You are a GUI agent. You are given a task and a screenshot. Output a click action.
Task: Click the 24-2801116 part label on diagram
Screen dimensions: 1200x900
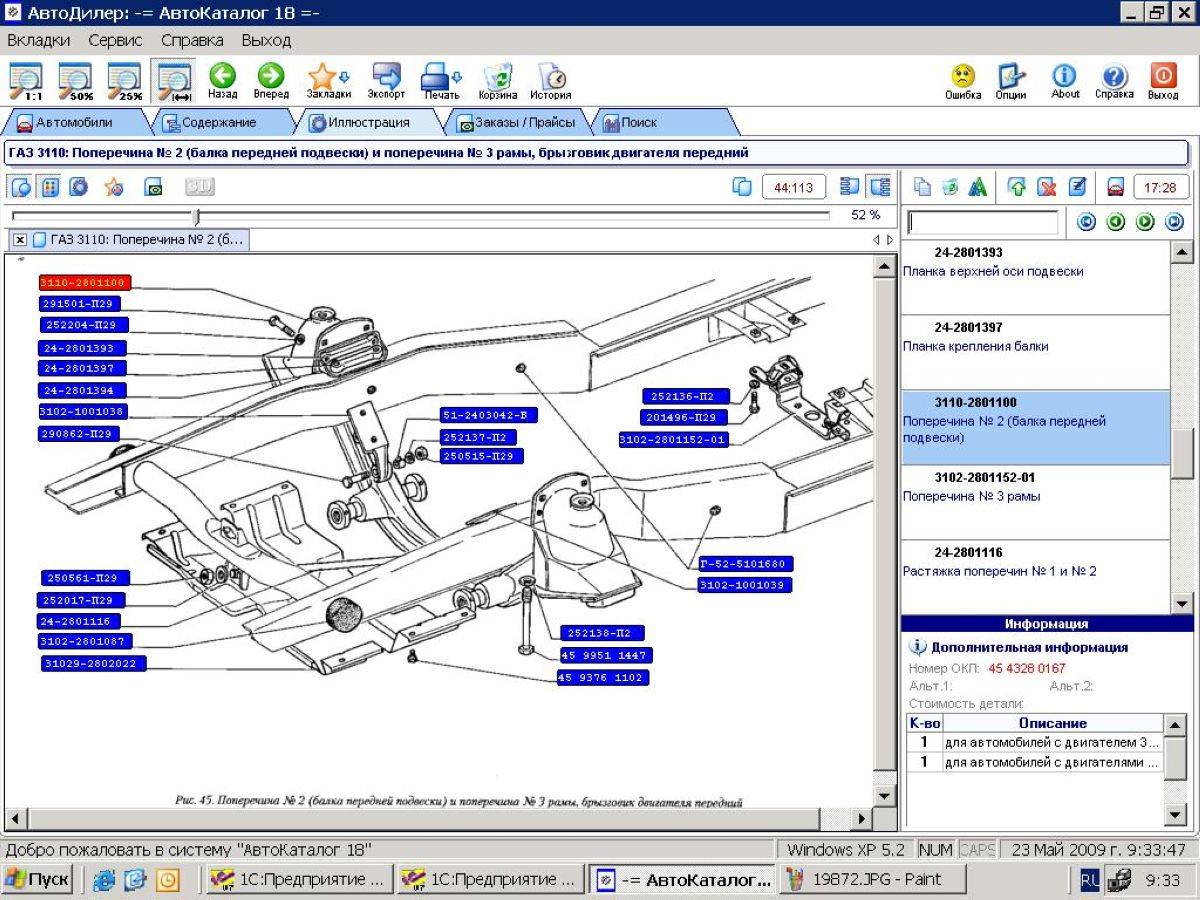[x=77, y=621]
